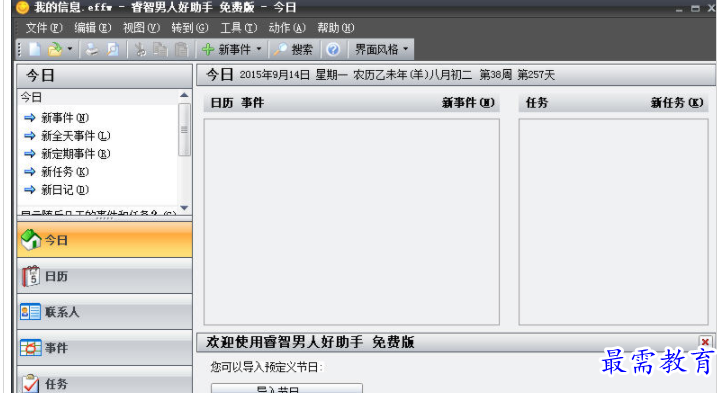
Task: Click the help question mark icon
Action: [x=333, y=49]
